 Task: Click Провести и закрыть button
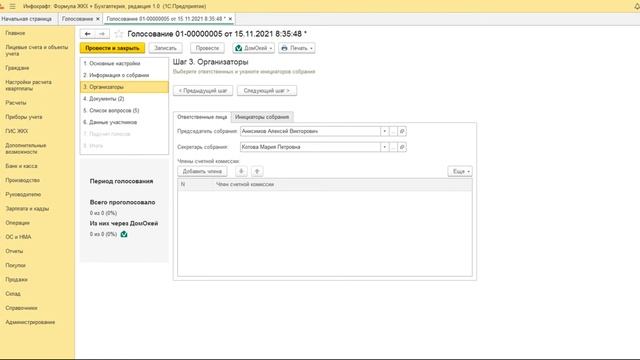pos(112,48)
